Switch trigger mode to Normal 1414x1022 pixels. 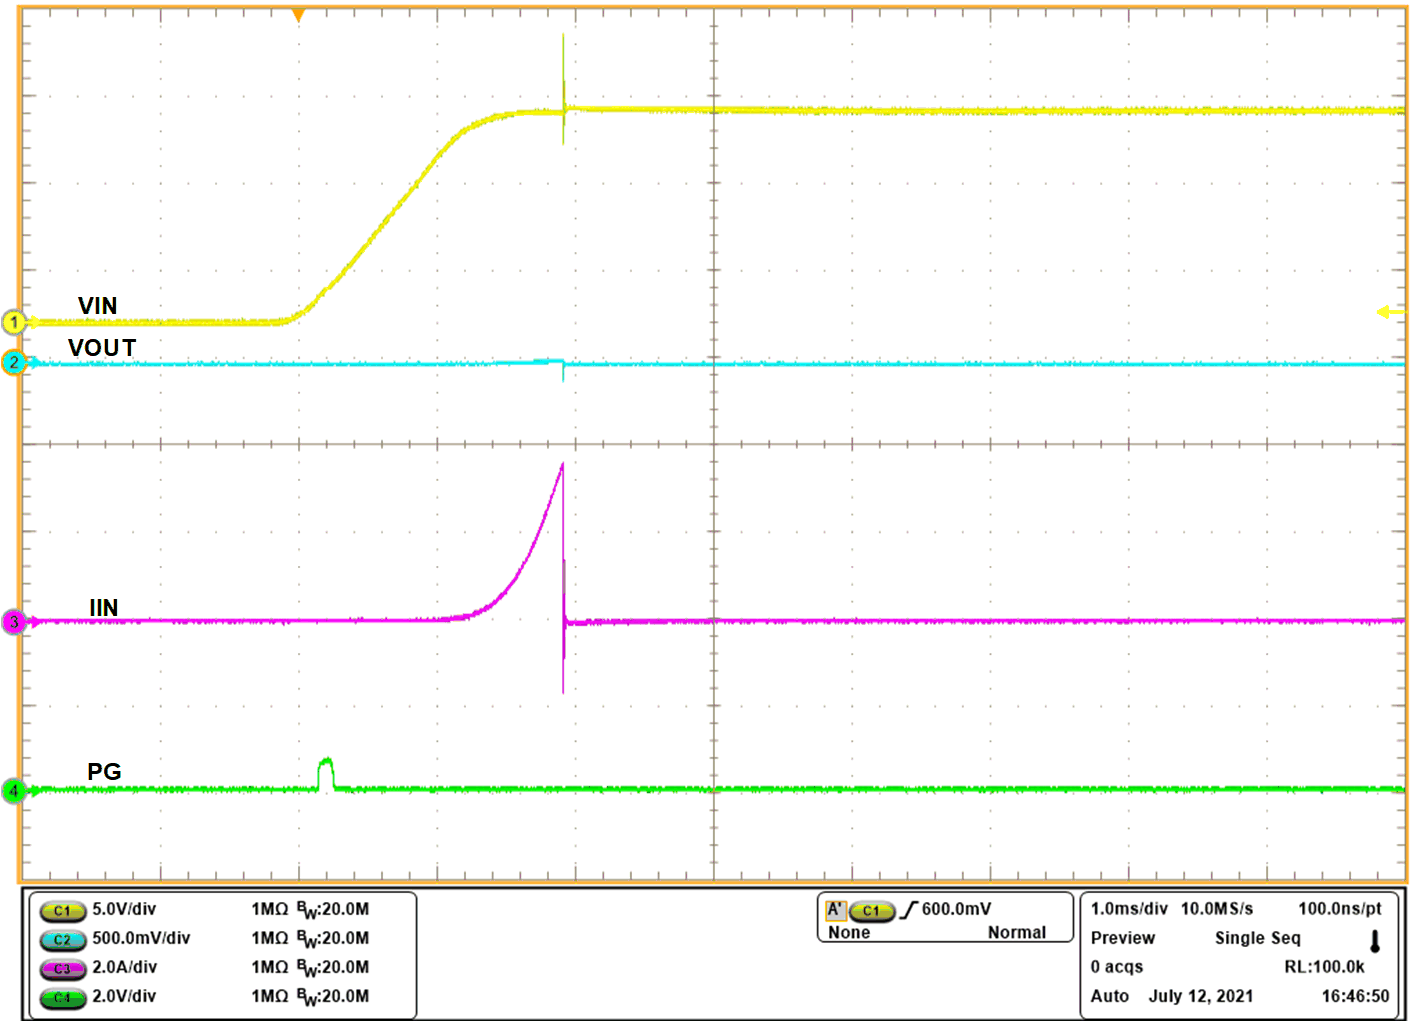point(1018,932)
